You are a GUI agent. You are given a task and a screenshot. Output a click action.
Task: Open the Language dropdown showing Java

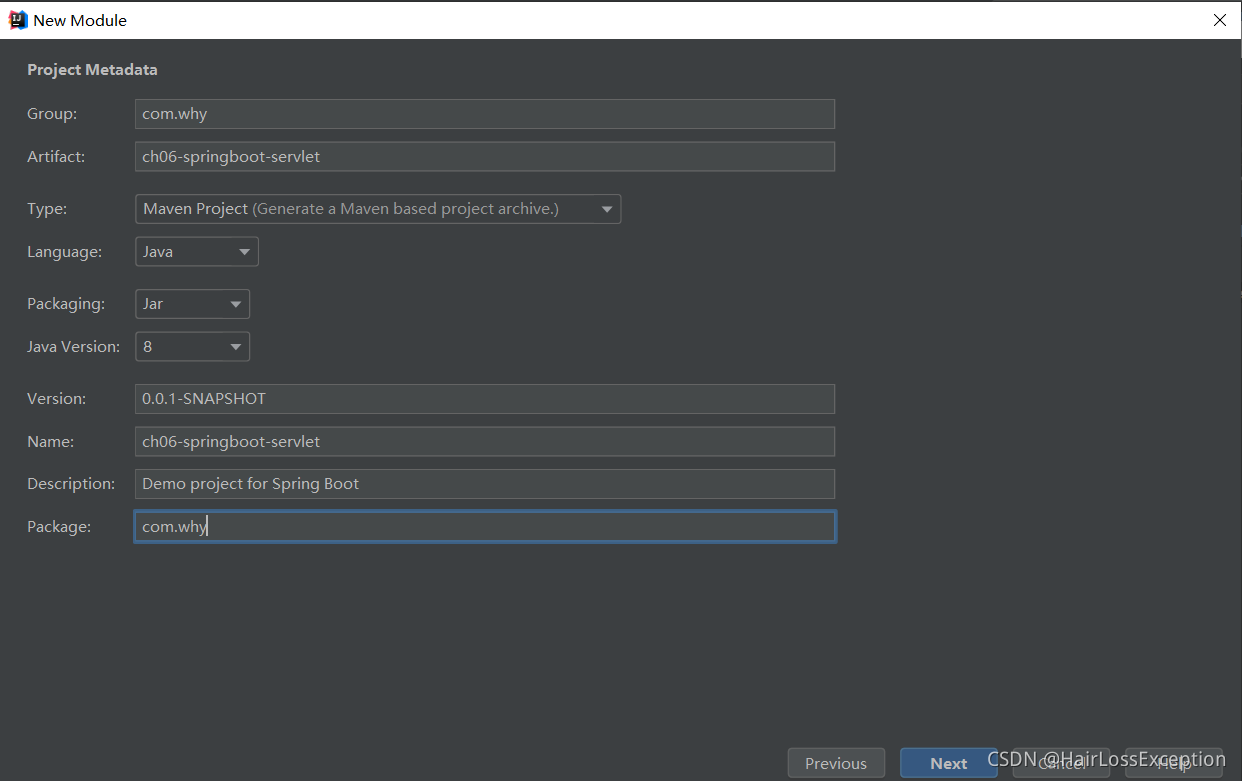coord(196,251)
